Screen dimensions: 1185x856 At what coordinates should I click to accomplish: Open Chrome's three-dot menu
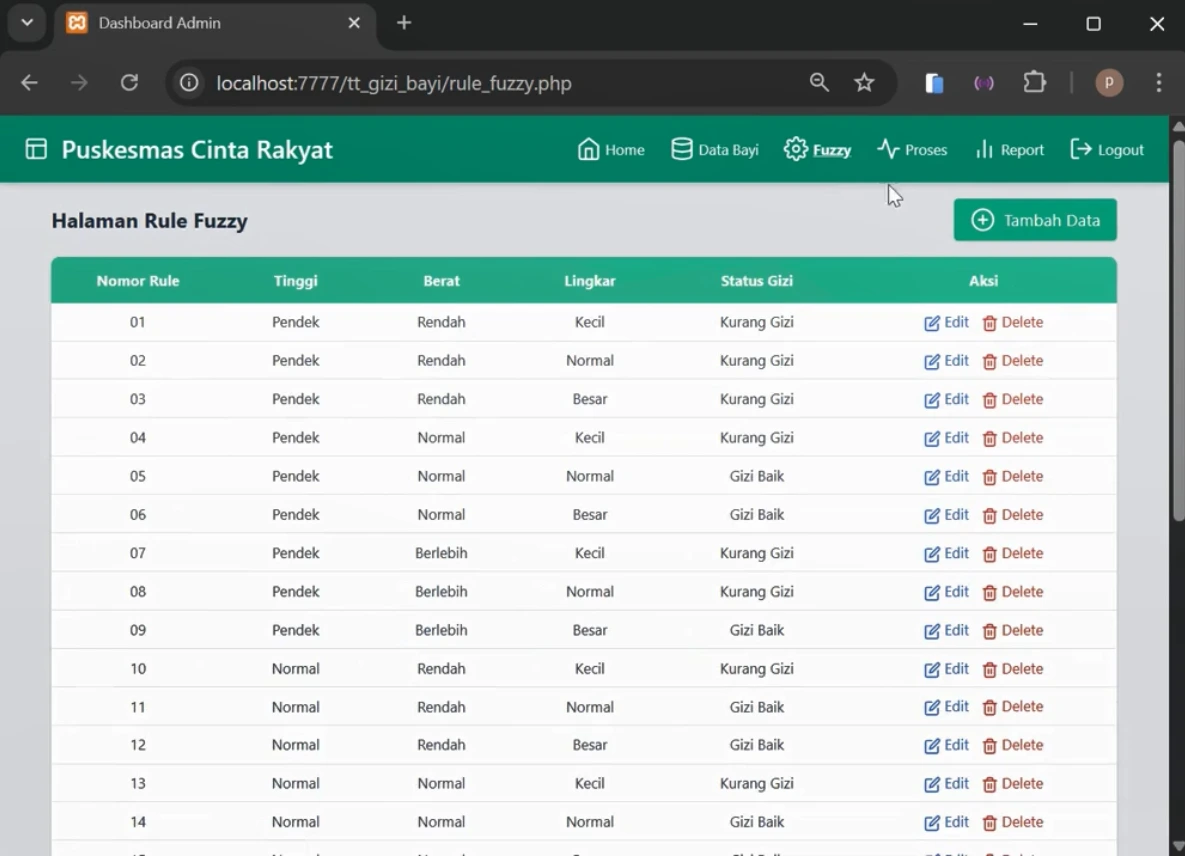[x=1159, y=83]
